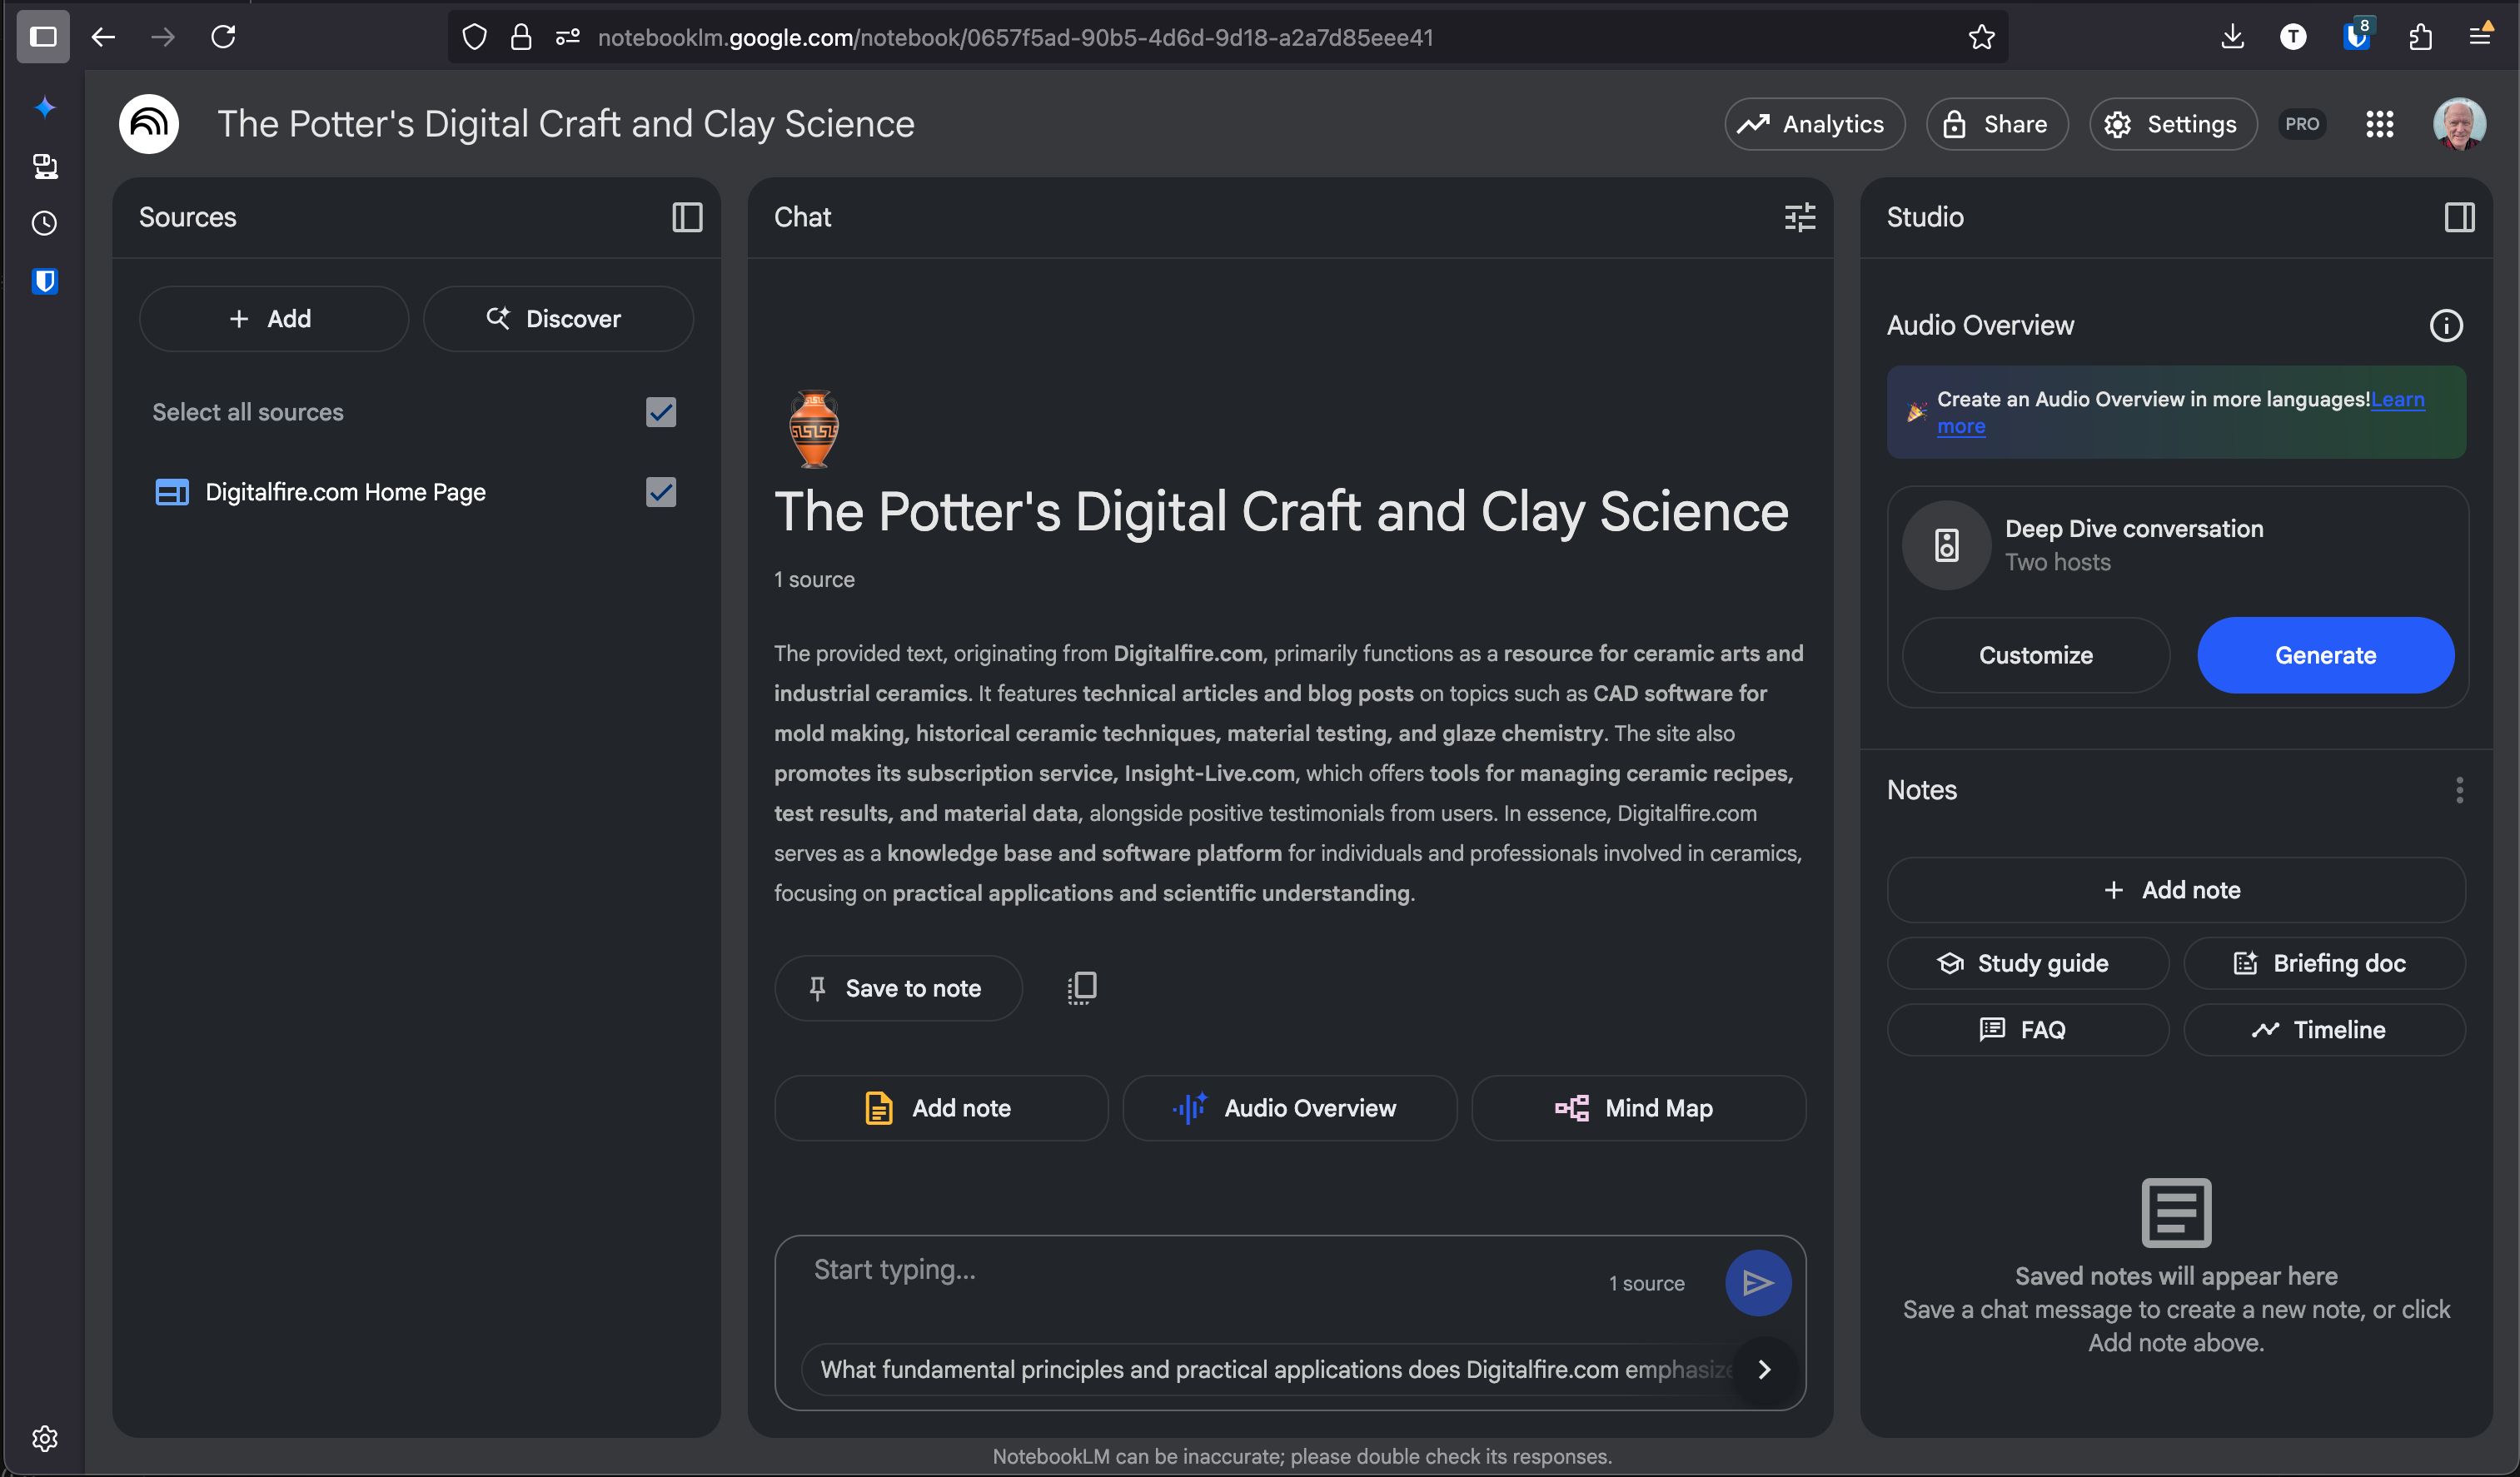Screen dimensions: 2520x1477
Task: Add note in Studio panel
Action: click(2175, 890)
